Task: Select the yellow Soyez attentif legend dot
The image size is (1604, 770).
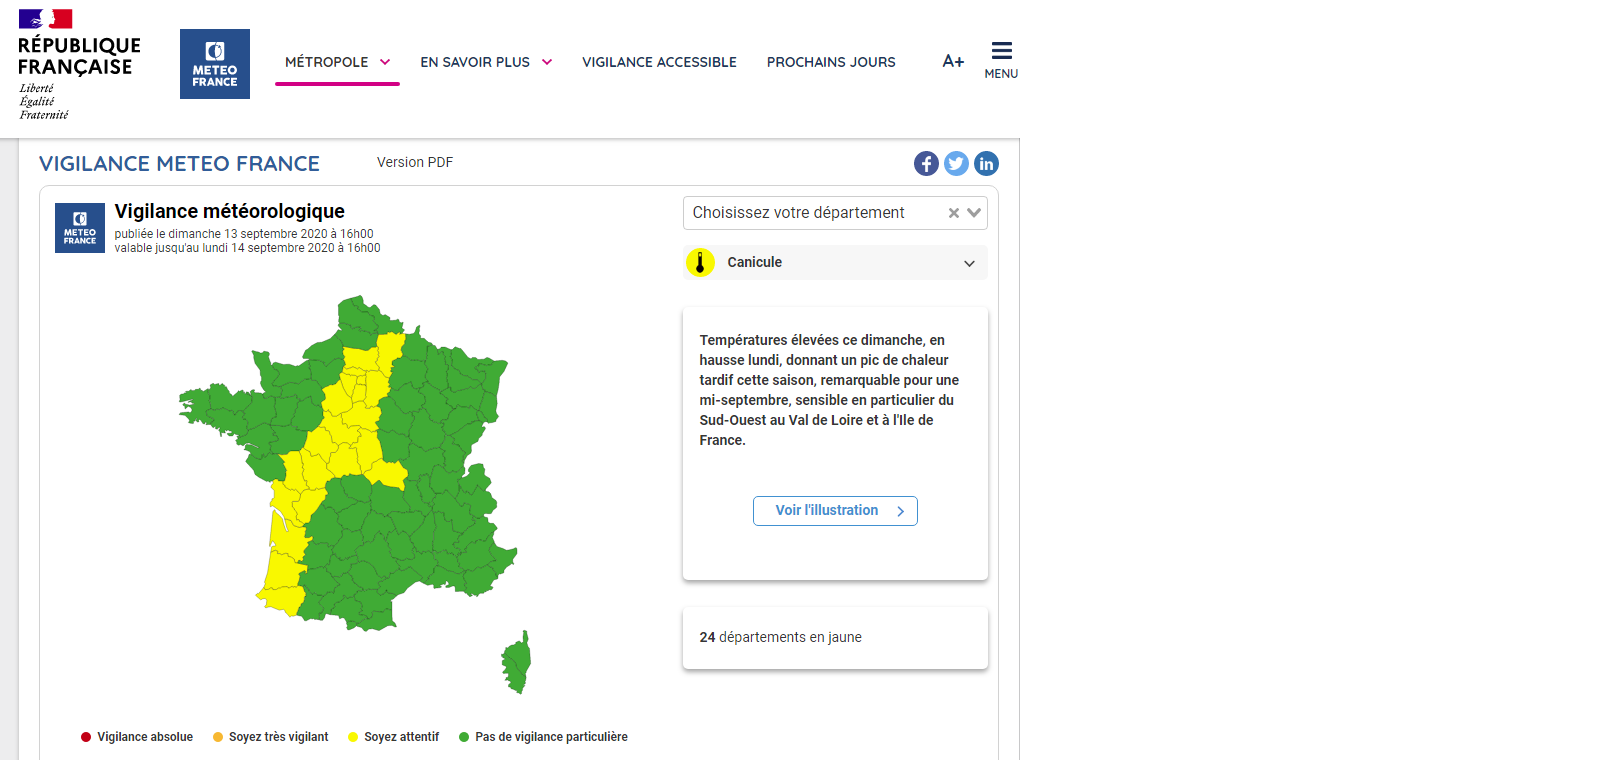Action: pyautogui.click(x=353, y=737)
